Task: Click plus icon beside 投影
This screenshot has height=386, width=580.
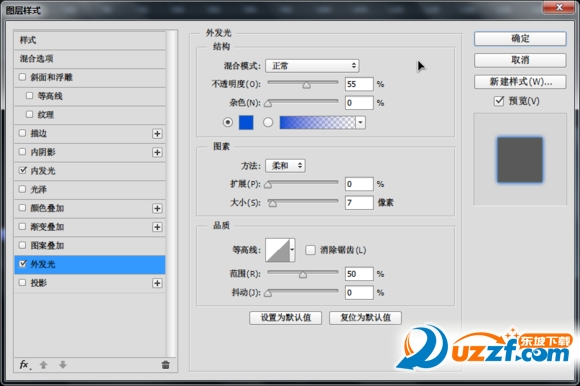Action: [157, 283]
